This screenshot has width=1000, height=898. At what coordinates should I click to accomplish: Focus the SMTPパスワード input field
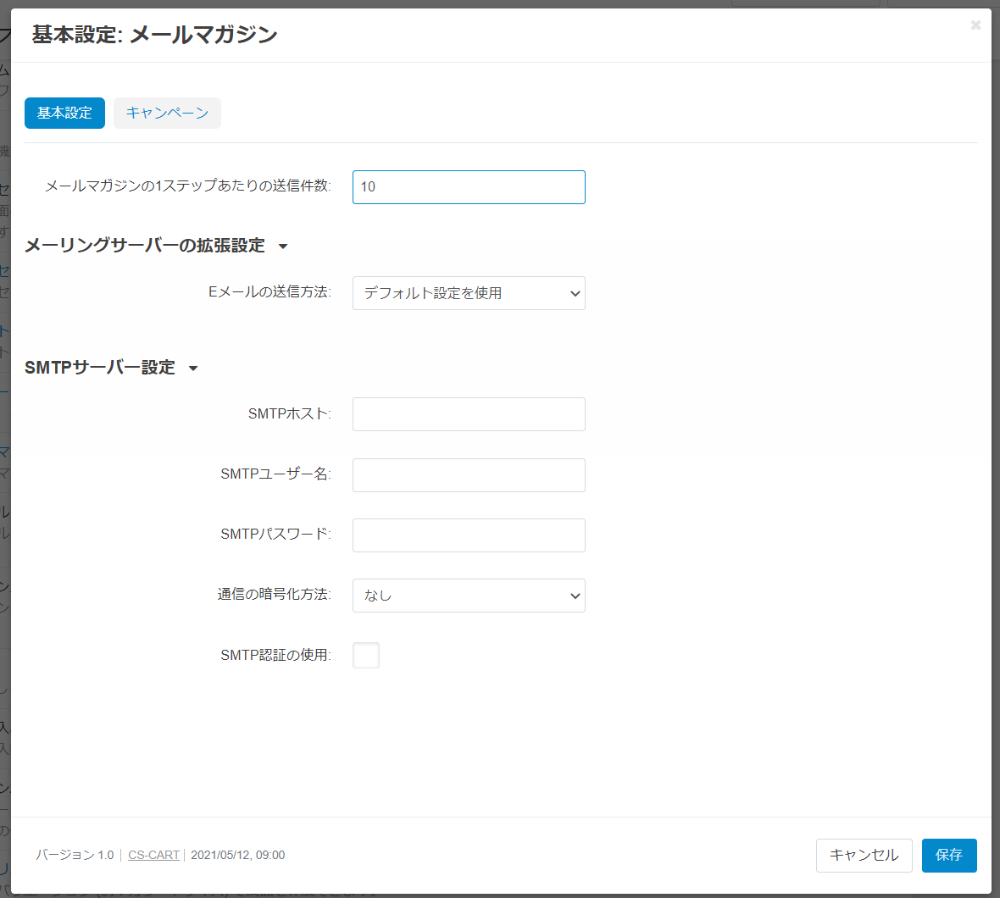[469, 534]
